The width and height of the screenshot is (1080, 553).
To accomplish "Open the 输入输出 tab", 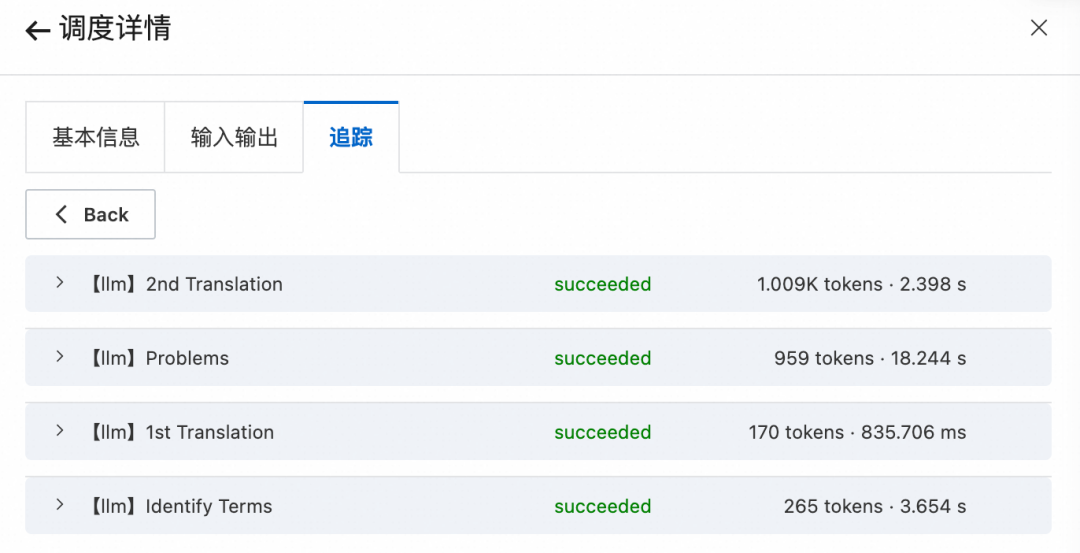I will [234, 137].
